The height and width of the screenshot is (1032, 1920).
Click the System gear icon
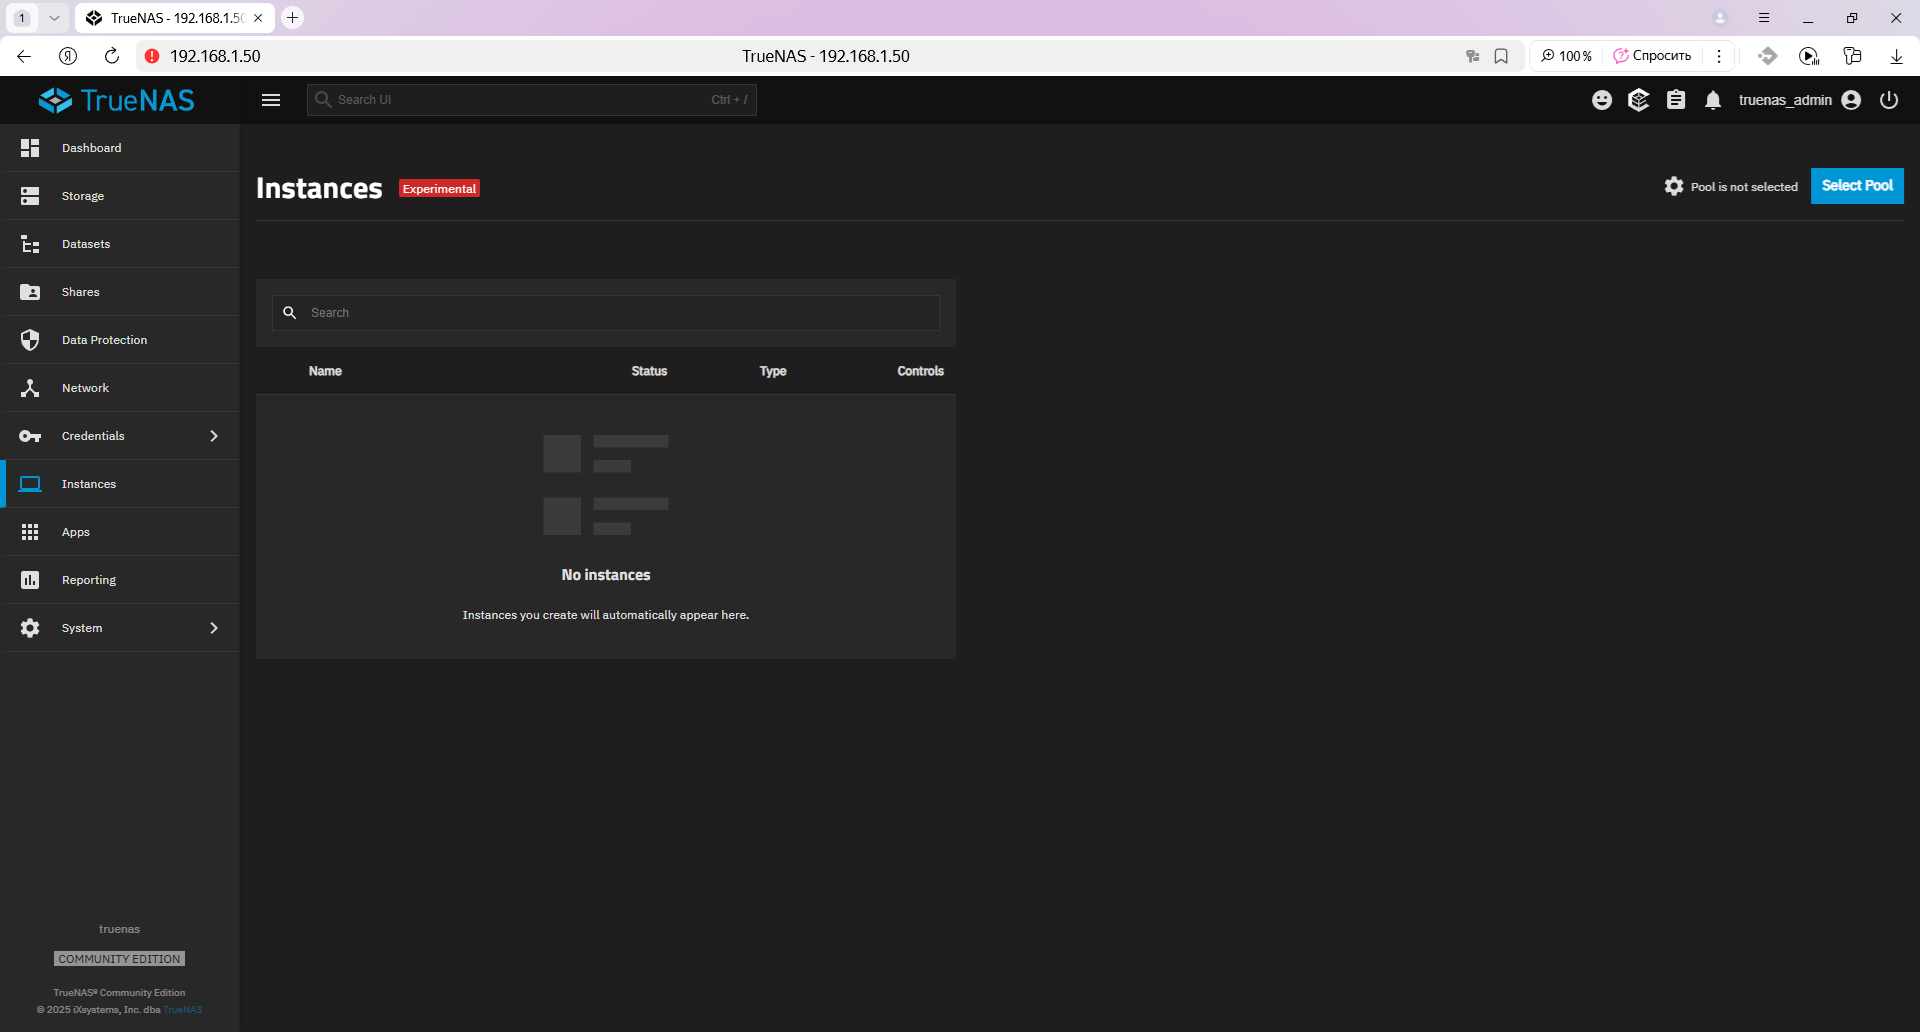click(30, 628)
